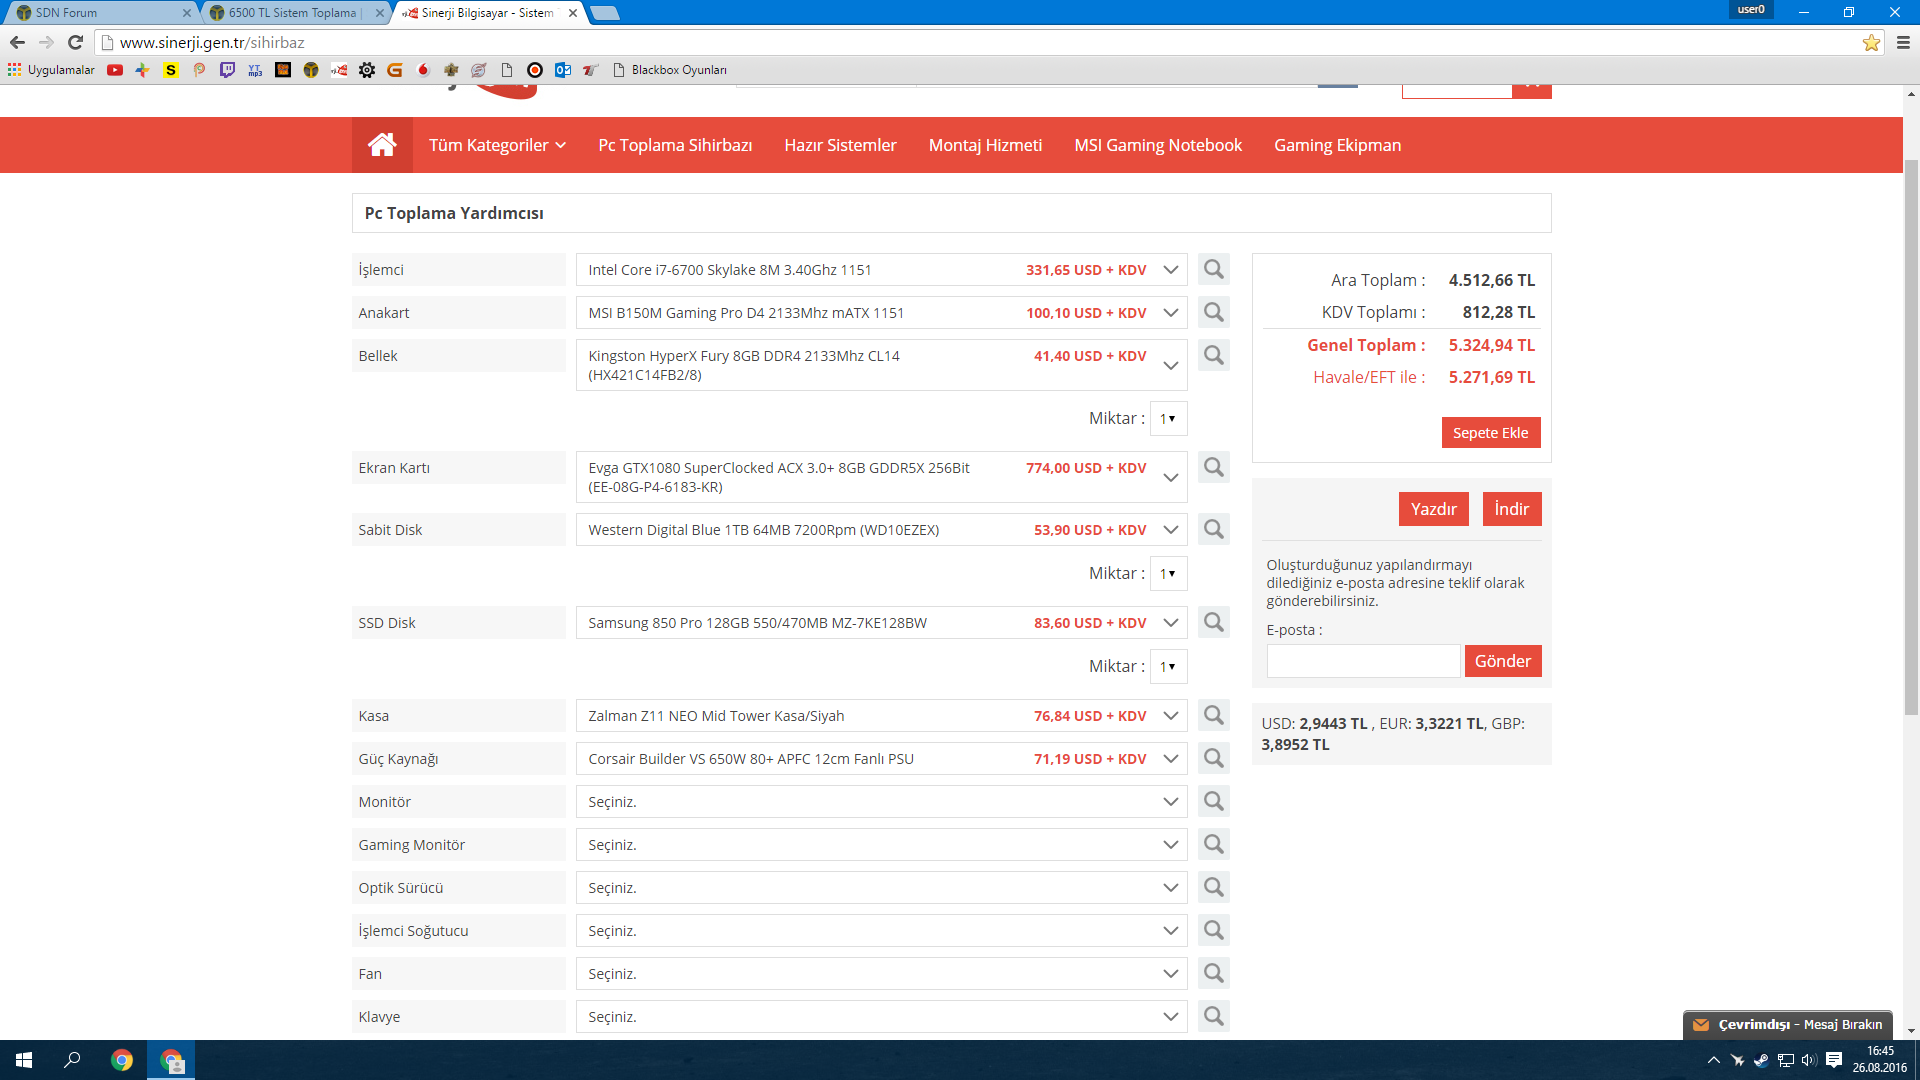
Task: Bookmark page with the star icon
Action: click(1871, 42)
